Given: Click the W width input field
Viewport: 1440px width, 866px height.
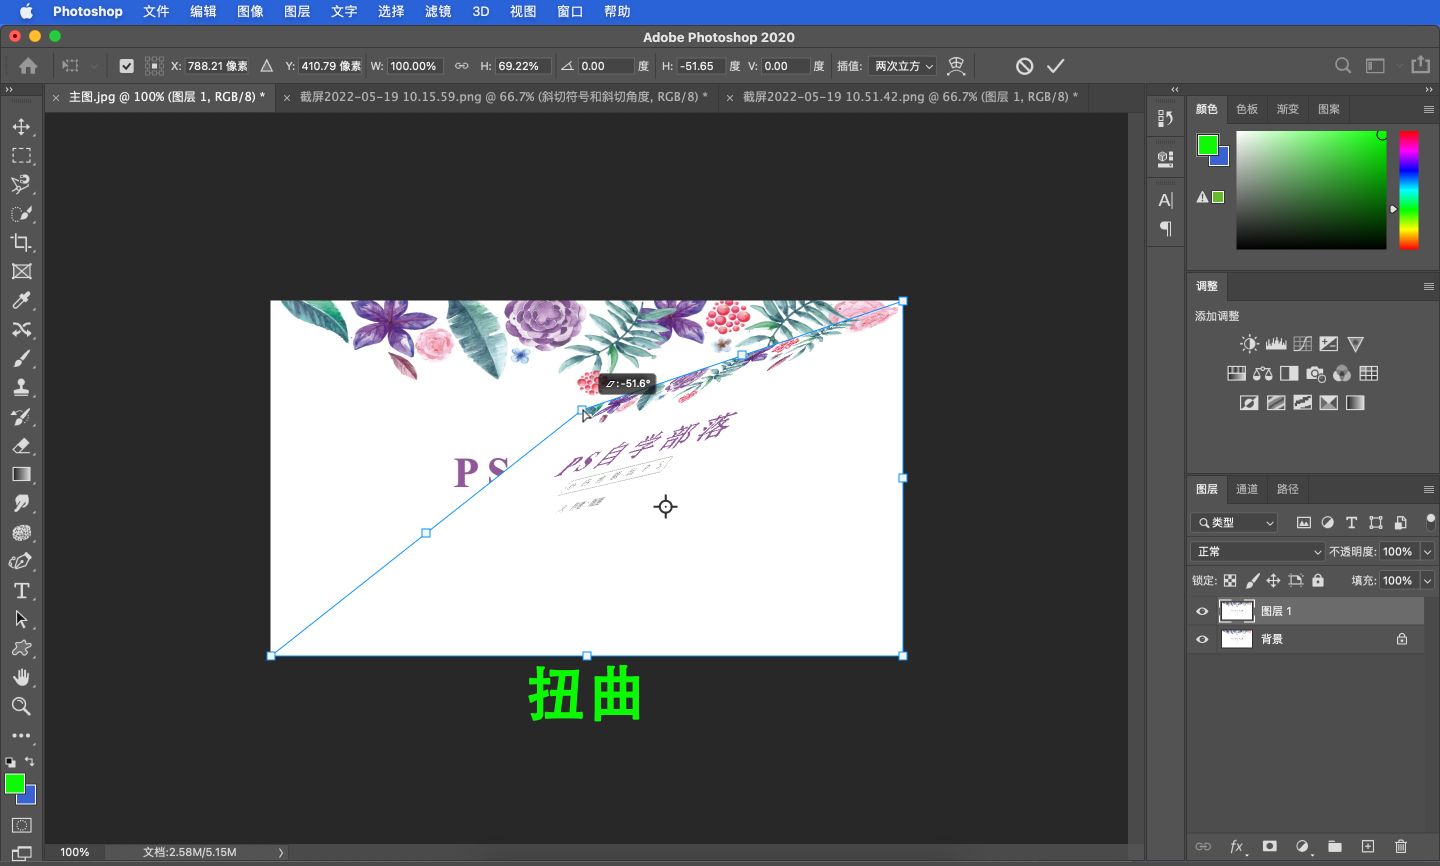Looking at the screenshot, I should [x=414, y=66].
